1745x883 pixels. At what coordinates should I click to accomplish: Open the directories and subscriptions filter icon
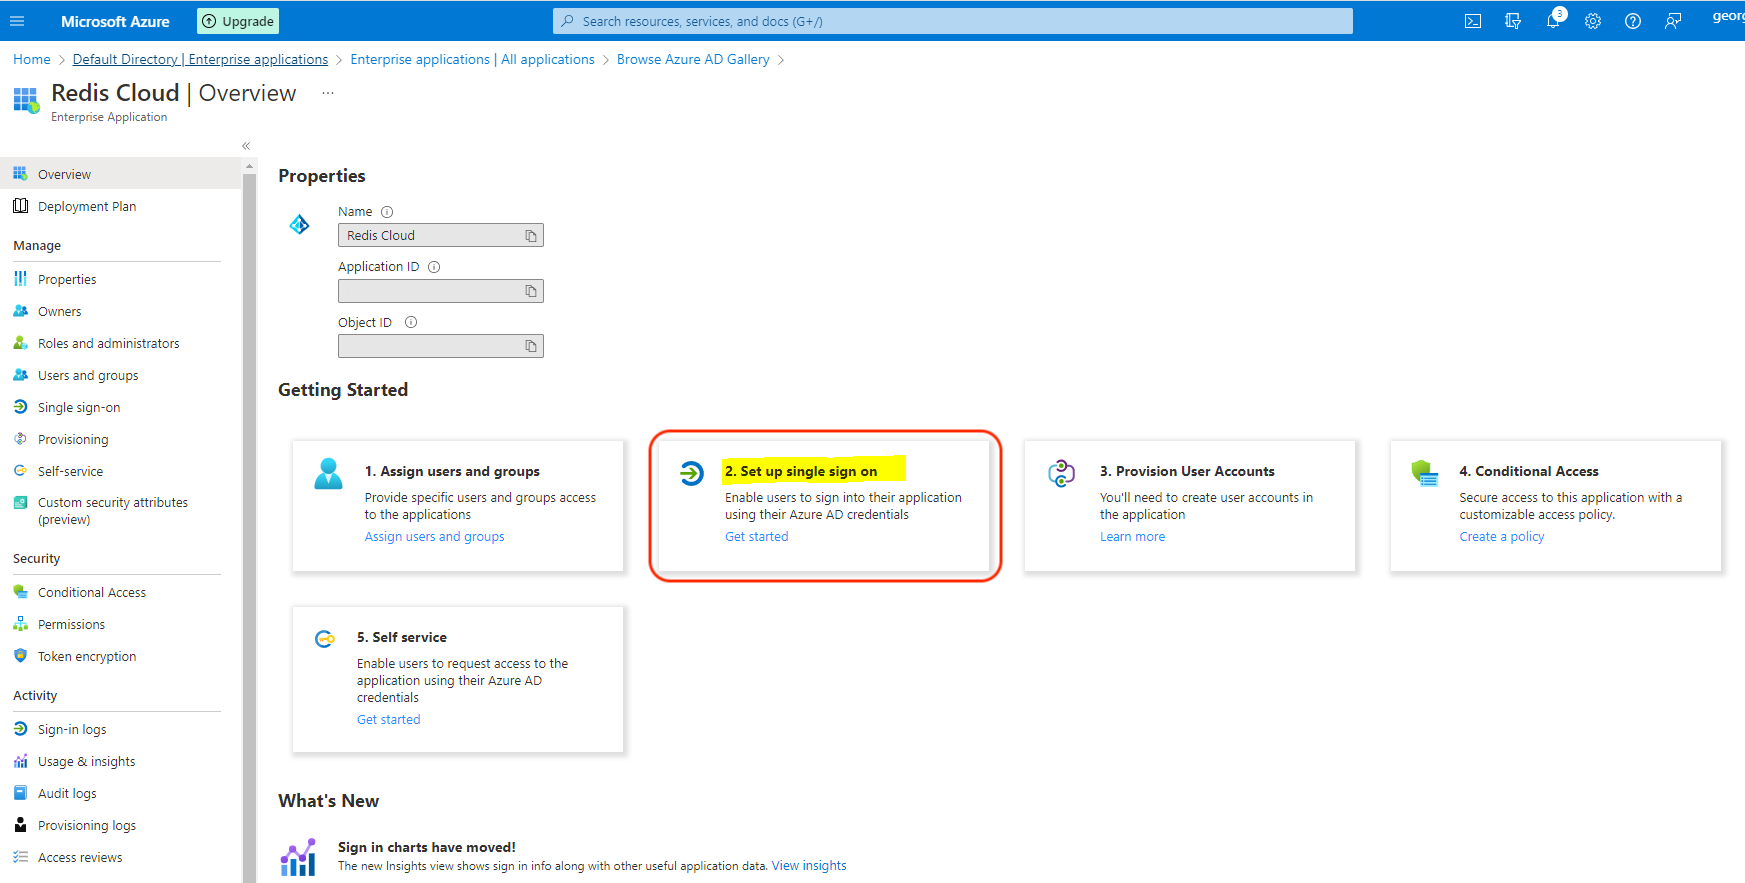point(1513,21)
